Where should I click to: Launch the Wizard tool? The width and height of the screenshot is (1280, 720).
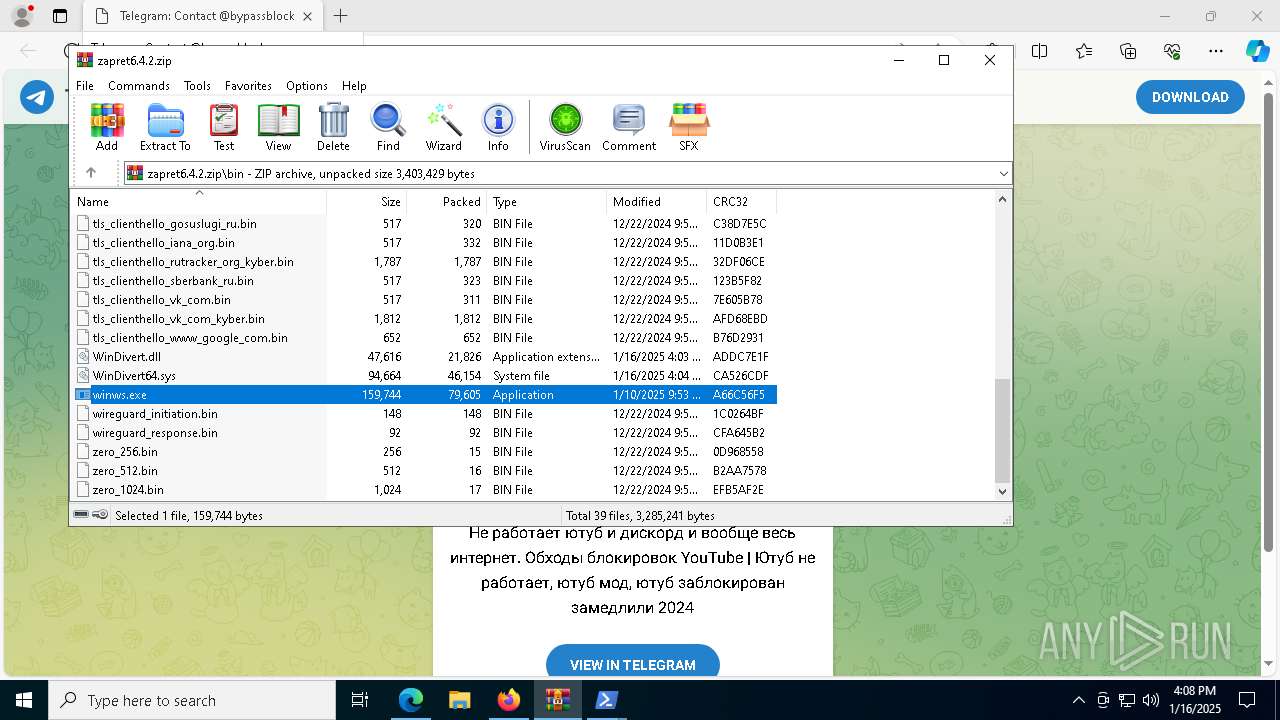pyautogui.click(x=443, y=127)
